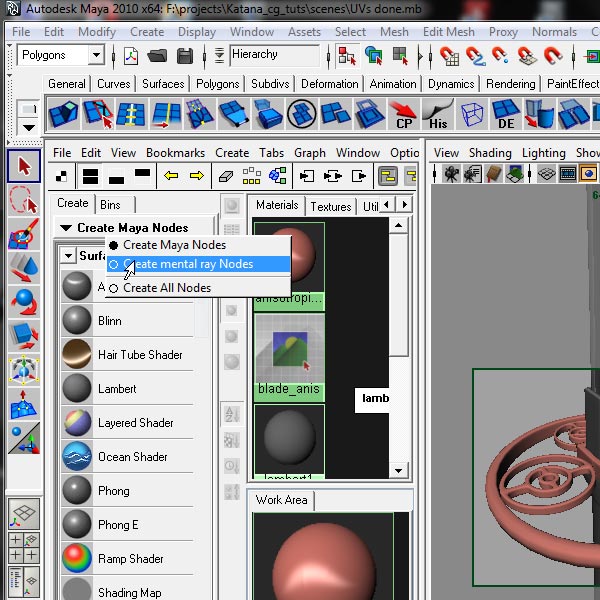600x600 pixels.
Task: Activate the Soft Modification tool
Action: pos(24,404)
